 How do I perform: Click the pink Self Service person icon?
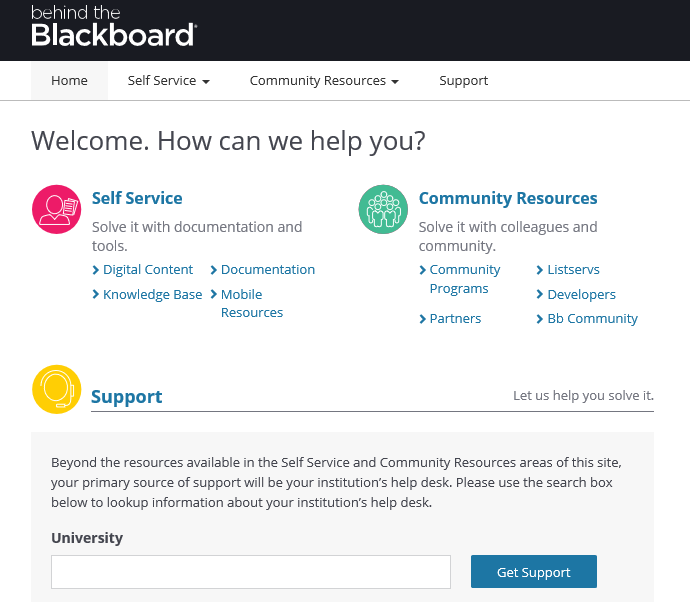(56, 209)
